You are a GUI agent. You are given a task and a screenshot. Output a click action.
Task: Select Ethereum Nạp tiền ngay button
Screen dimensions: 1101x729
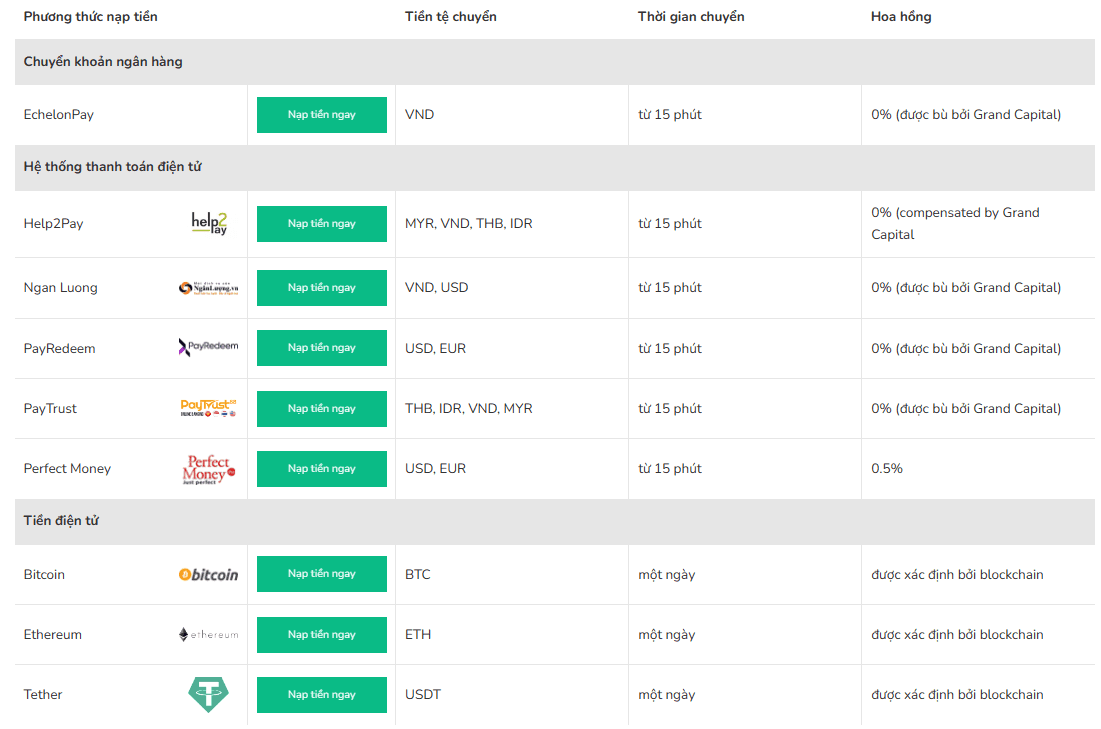point(322,634)
